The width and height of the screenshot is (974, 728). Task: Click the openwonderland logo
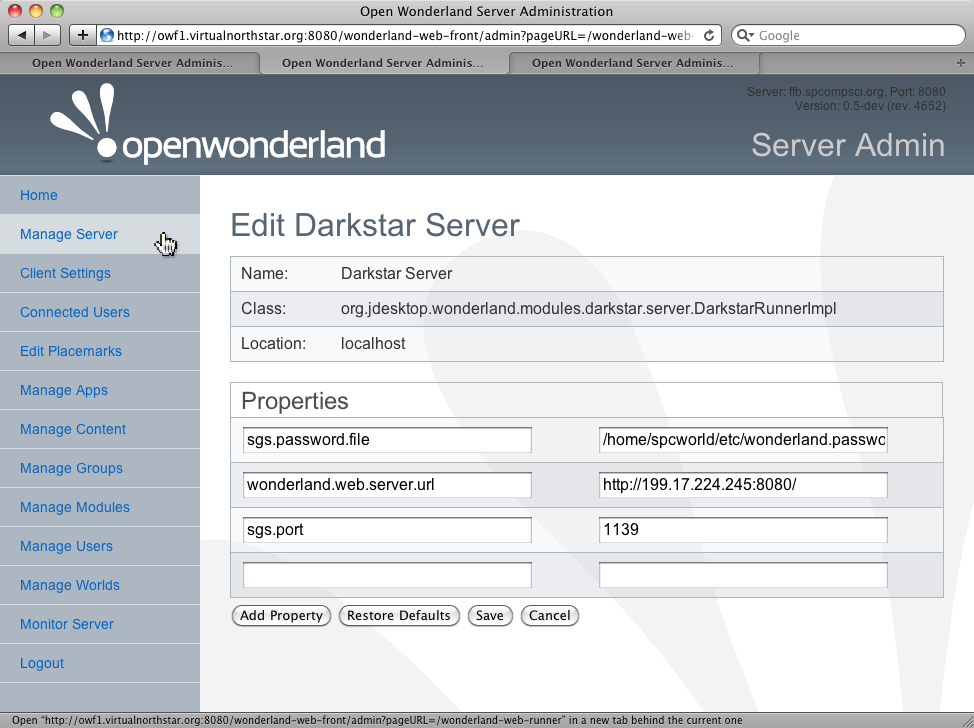[x=217, y=123]
